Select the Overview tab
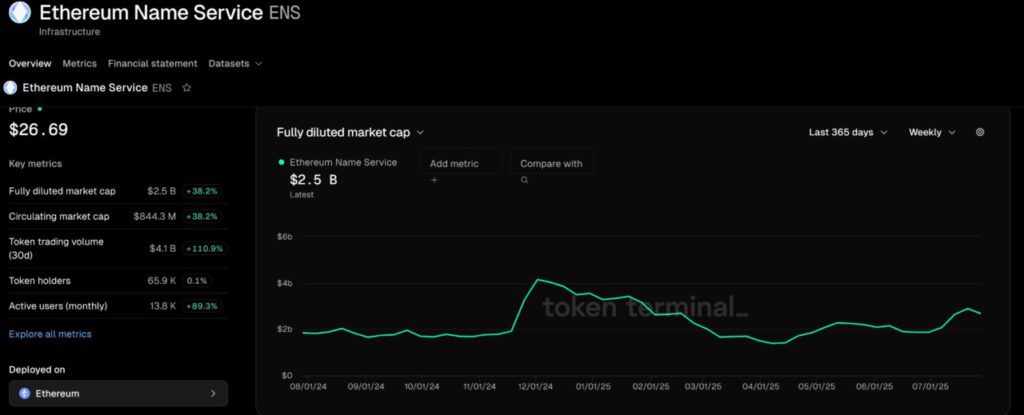 29,63
